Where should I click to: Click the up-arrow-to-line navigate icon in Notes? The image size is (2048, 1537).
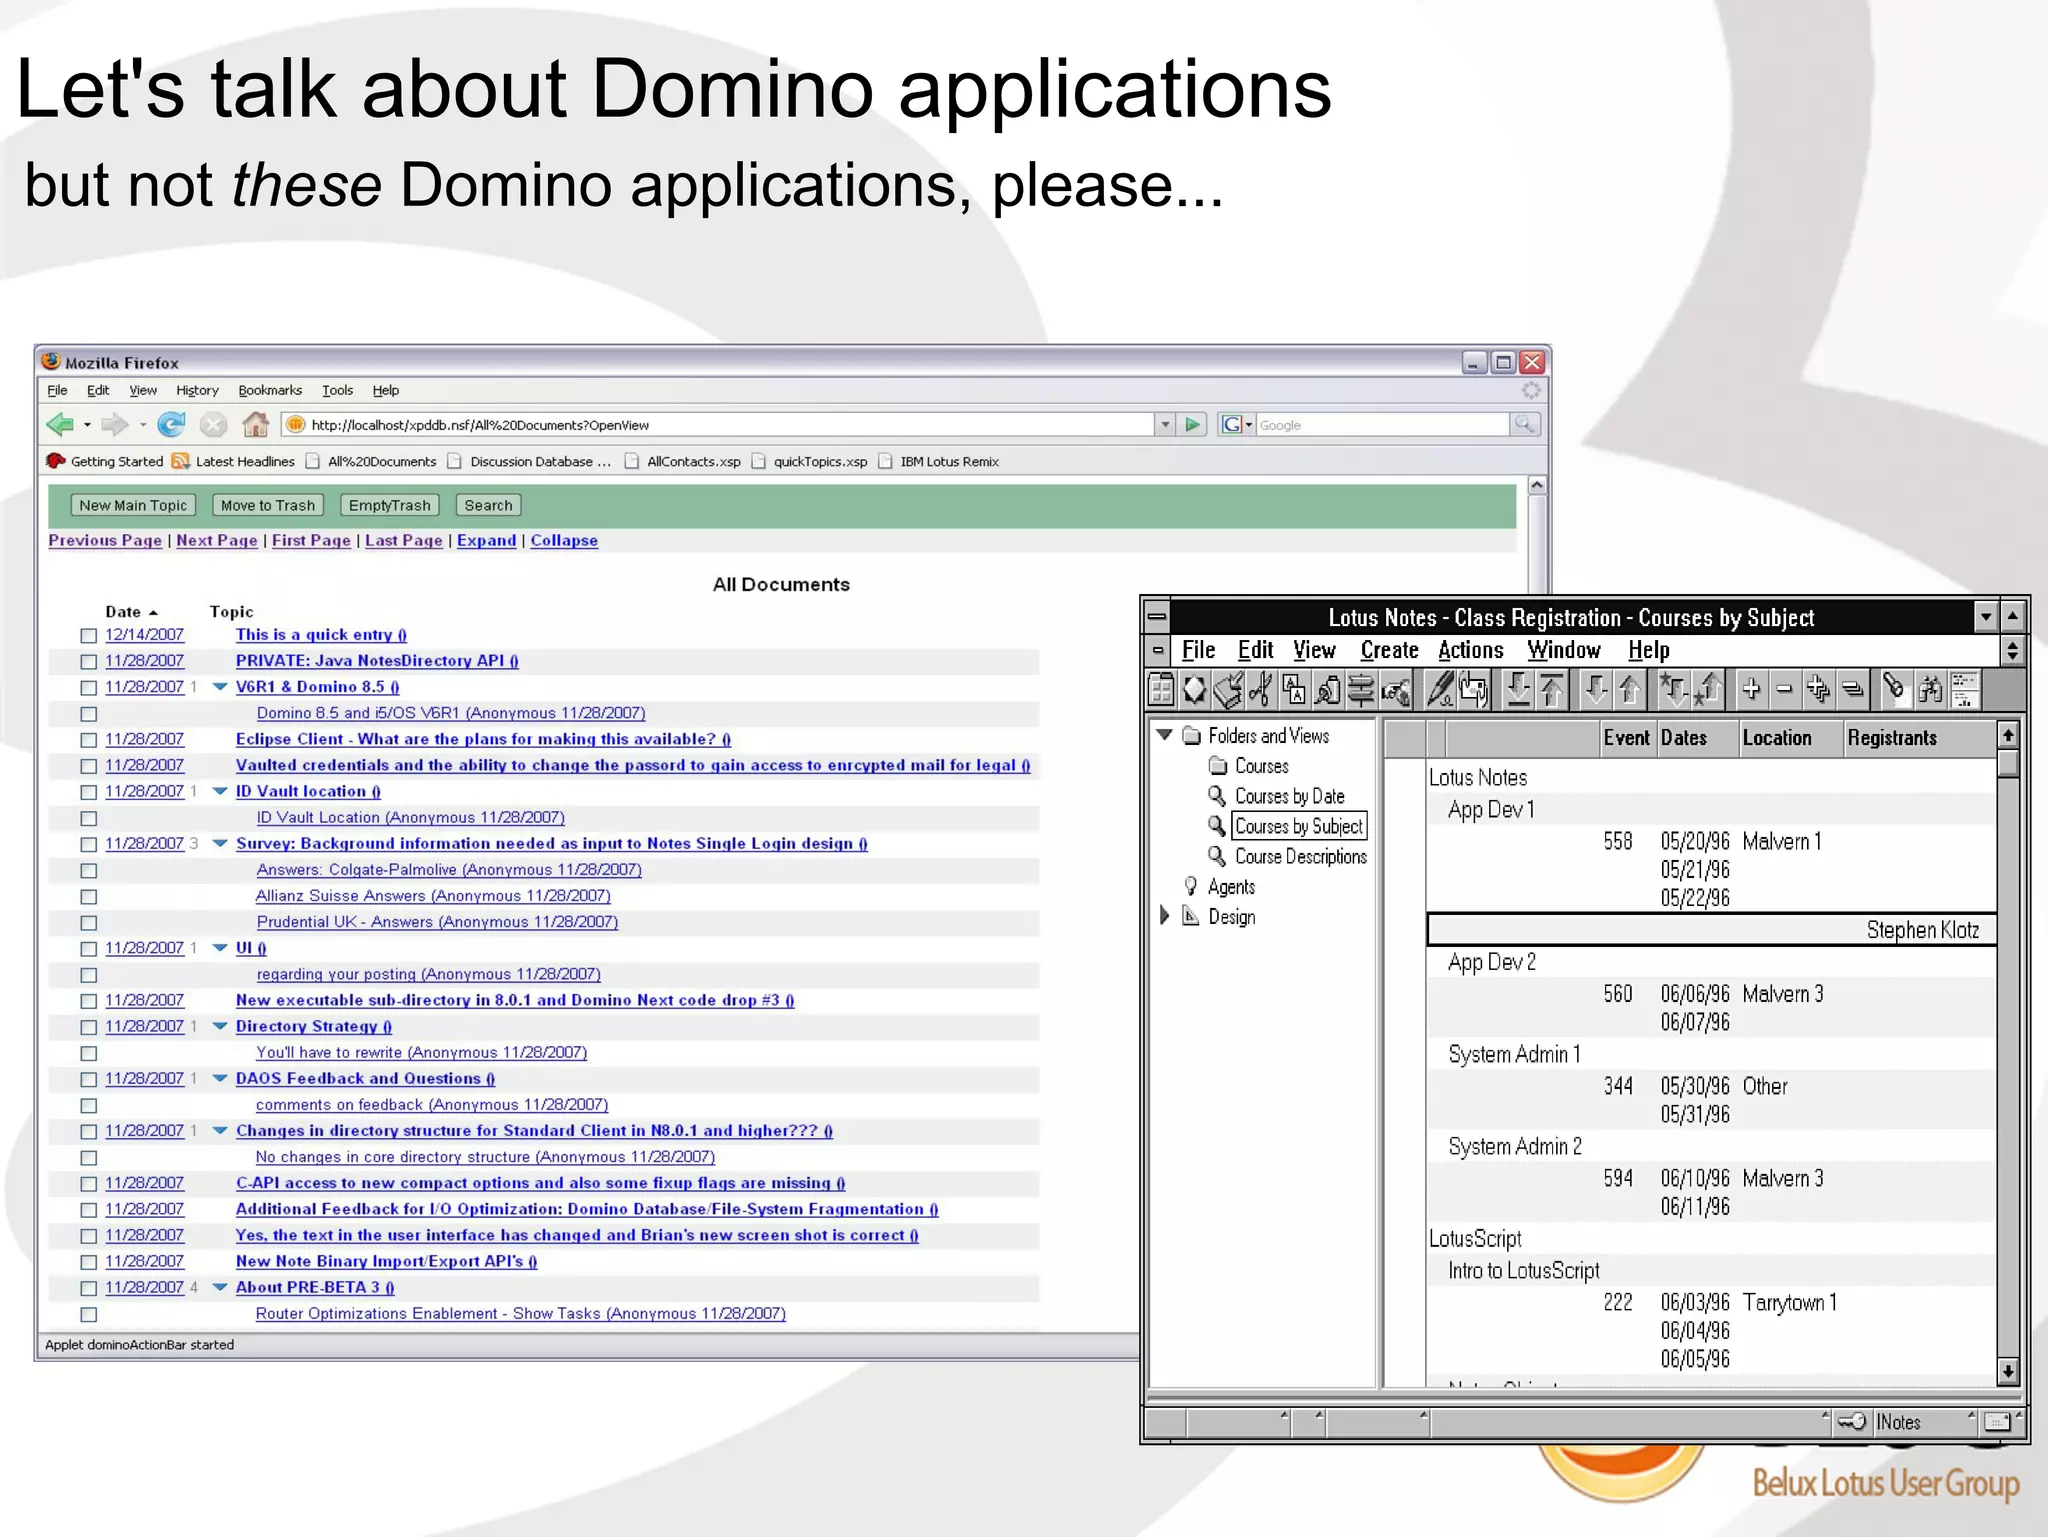(1552, 690)
